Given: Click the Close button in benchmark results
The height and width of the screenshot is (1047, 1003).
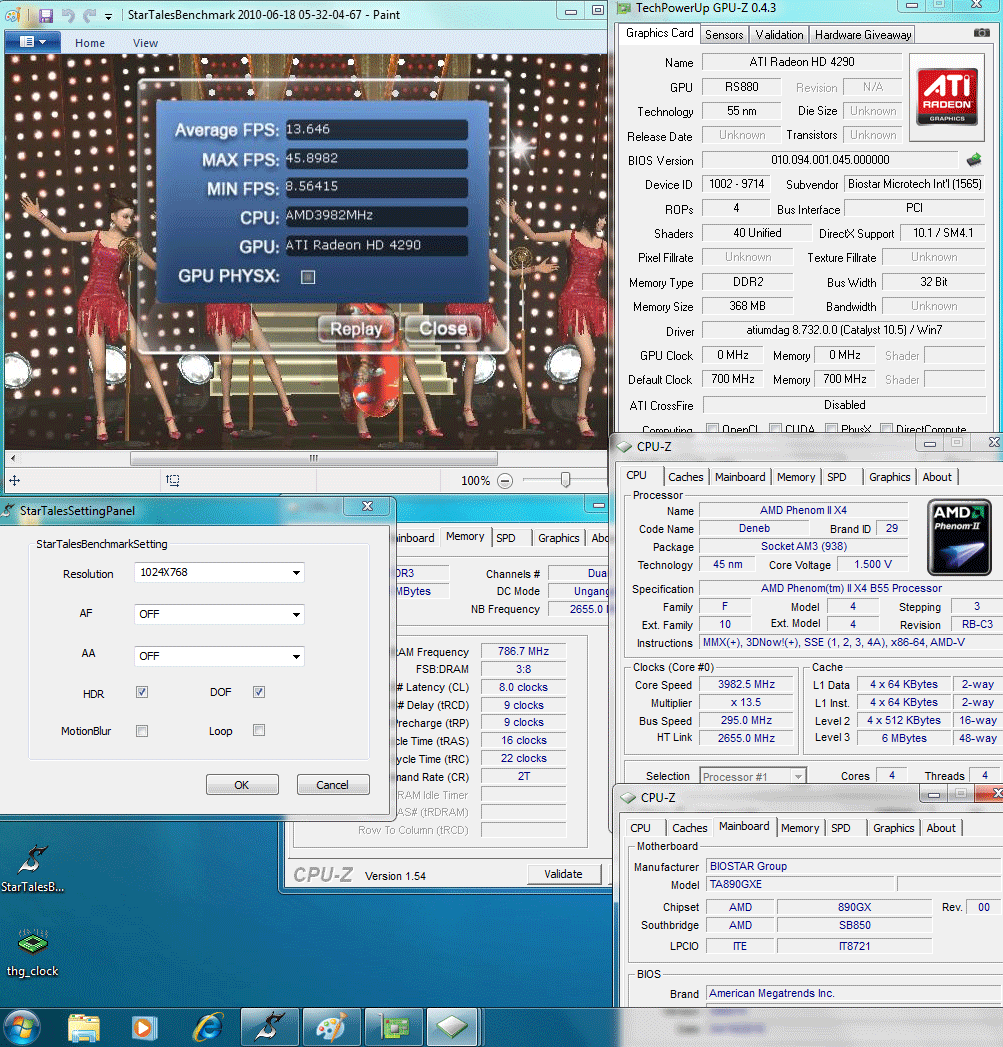Looking at the screenshot, I should (x=443, y=329).
